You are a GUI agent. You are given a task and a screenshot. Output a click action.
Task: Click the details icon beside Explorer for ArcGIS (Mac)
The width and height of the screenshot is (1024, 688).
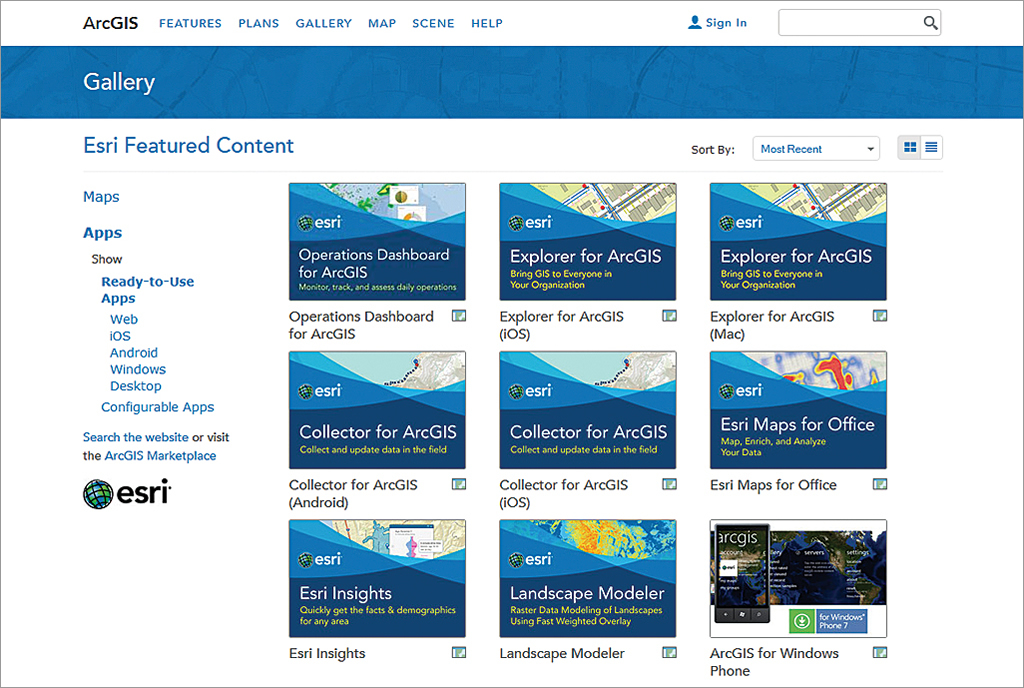(x=879, y=316)
